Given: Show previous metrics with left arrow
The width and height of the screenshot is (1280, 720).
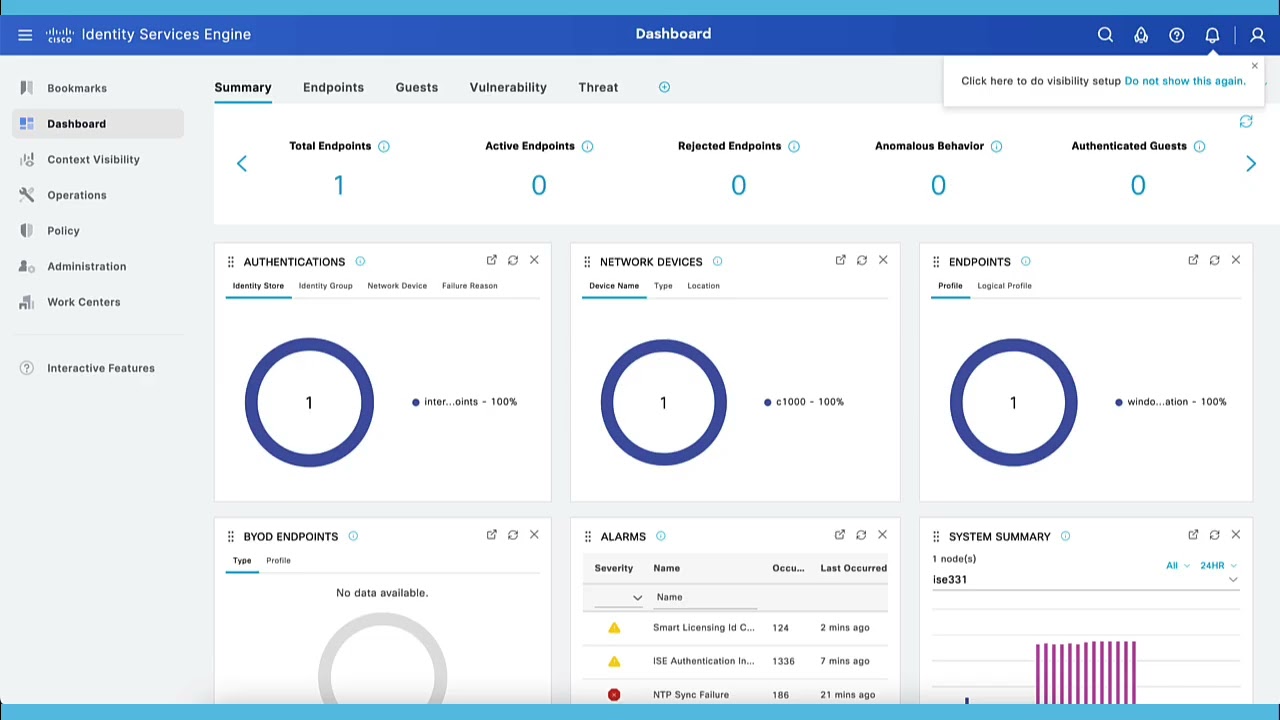Looking at the screenshot, I should pyautogui.click(x=241, y=164).
